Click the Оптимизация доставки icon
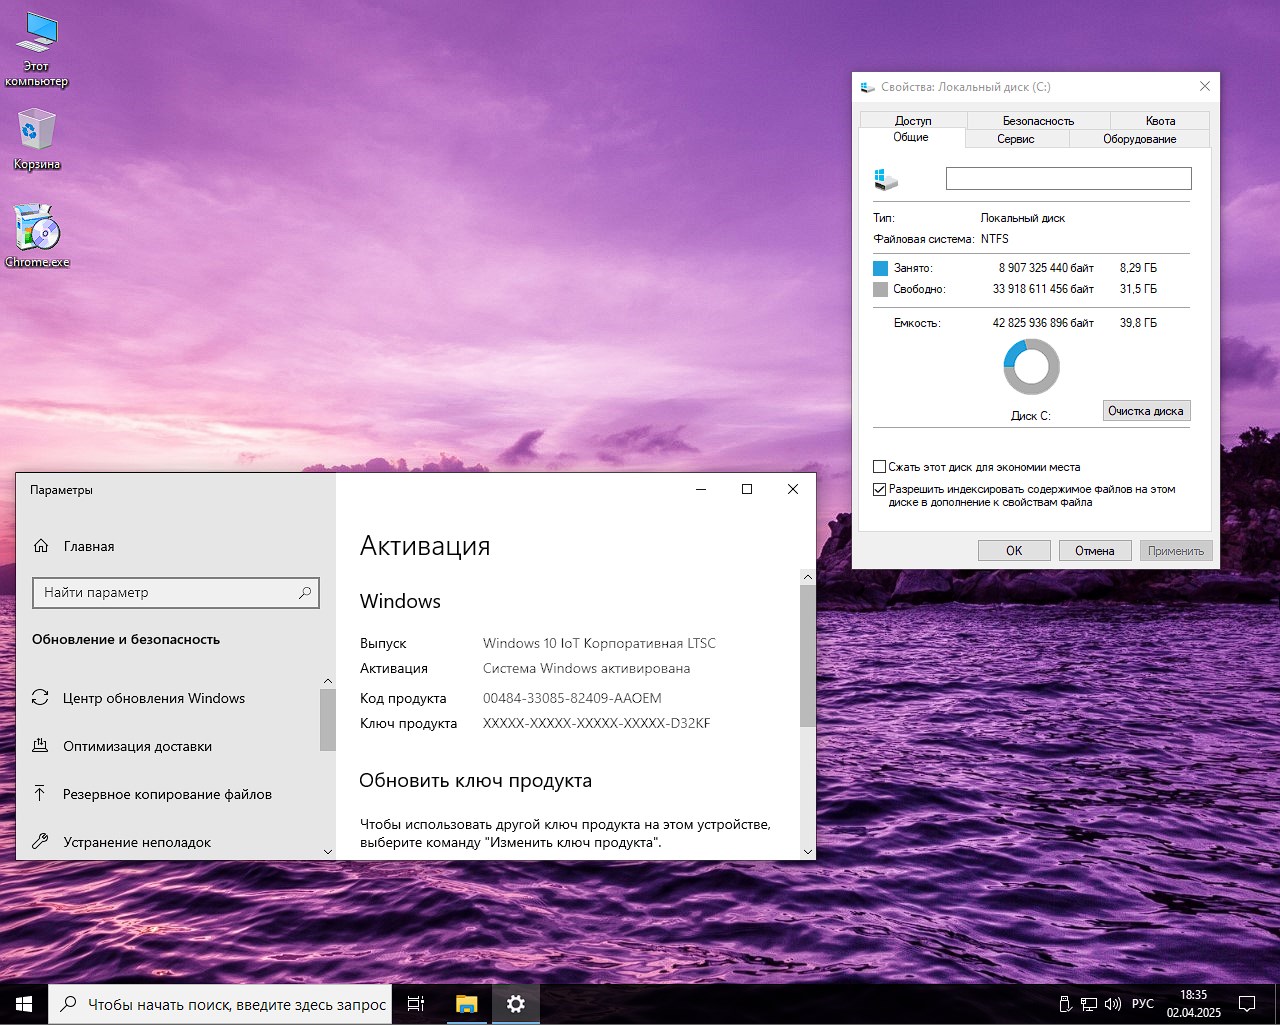 [40, 746]
